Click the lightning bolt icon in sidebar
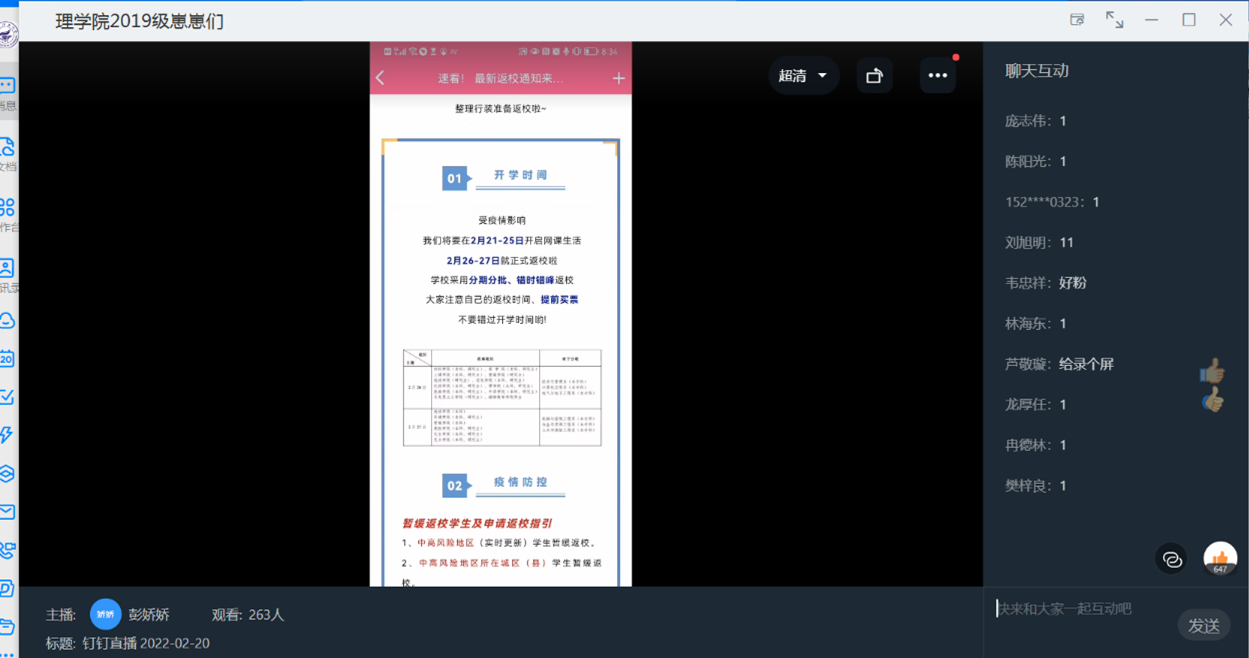 (7, 435)
